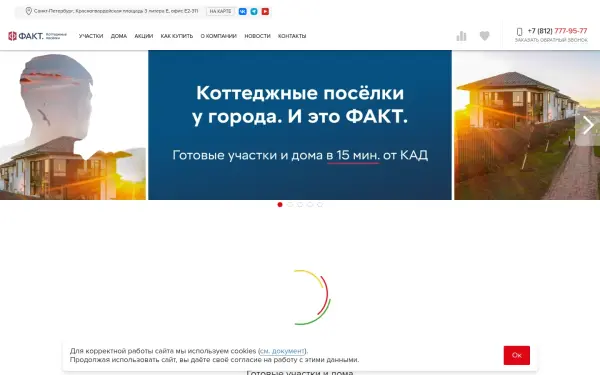Go to next slide arrow
The width and height of the screenshot is (600, 375).
[x=588, y=125]
